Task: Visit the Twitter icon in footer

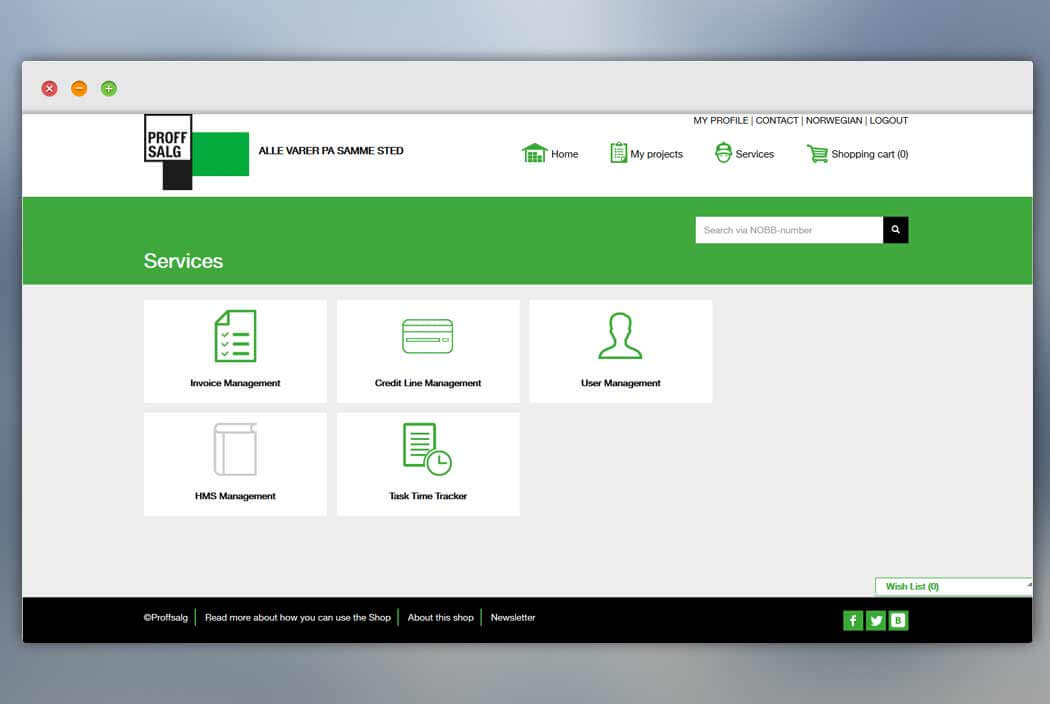Action: 875,620
